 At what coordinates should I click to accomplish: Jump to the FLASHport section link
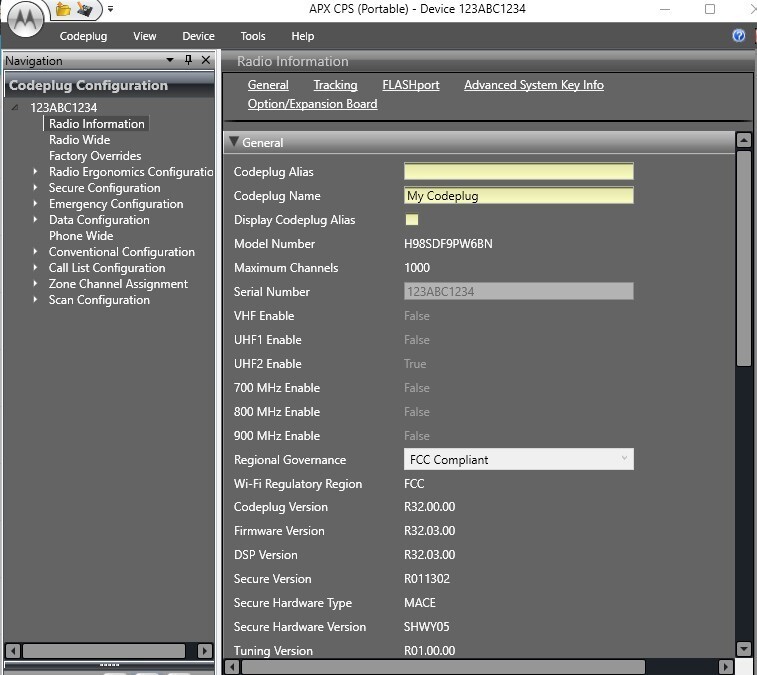coord(411,85)
